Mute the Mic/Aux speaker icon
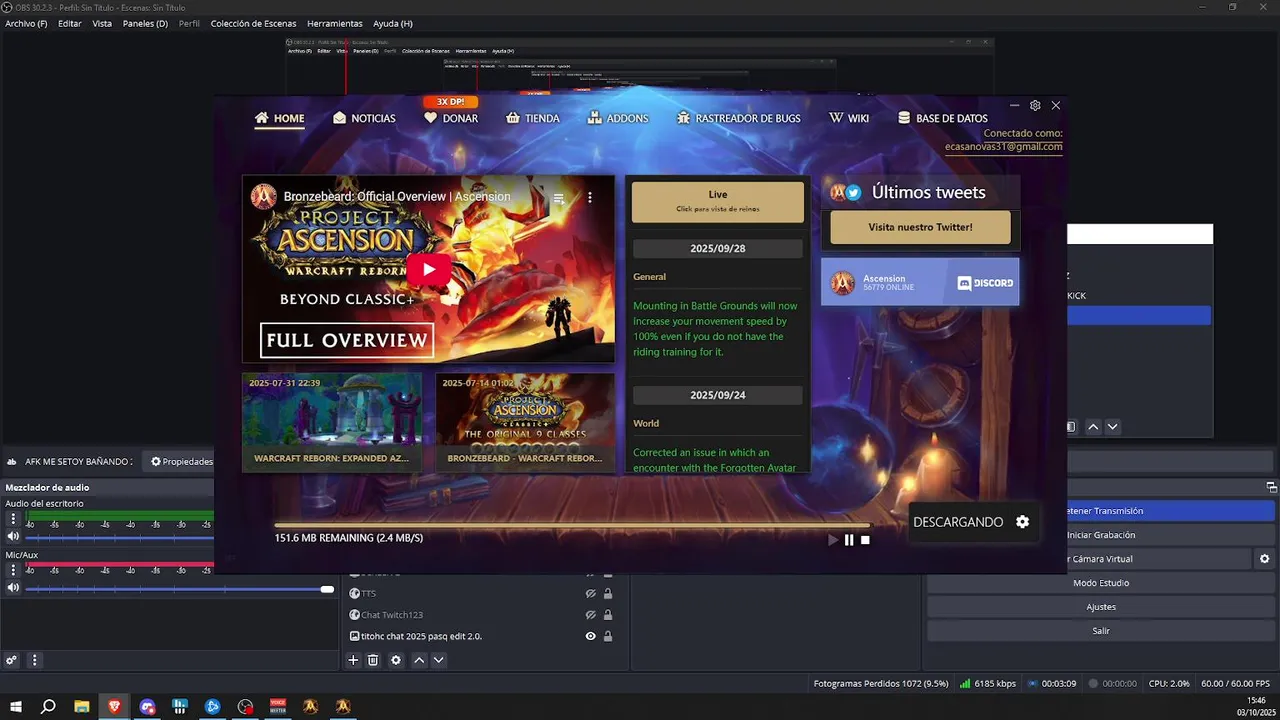Image resolution: width=1280 pixels, height=720 pixels. 13,588
